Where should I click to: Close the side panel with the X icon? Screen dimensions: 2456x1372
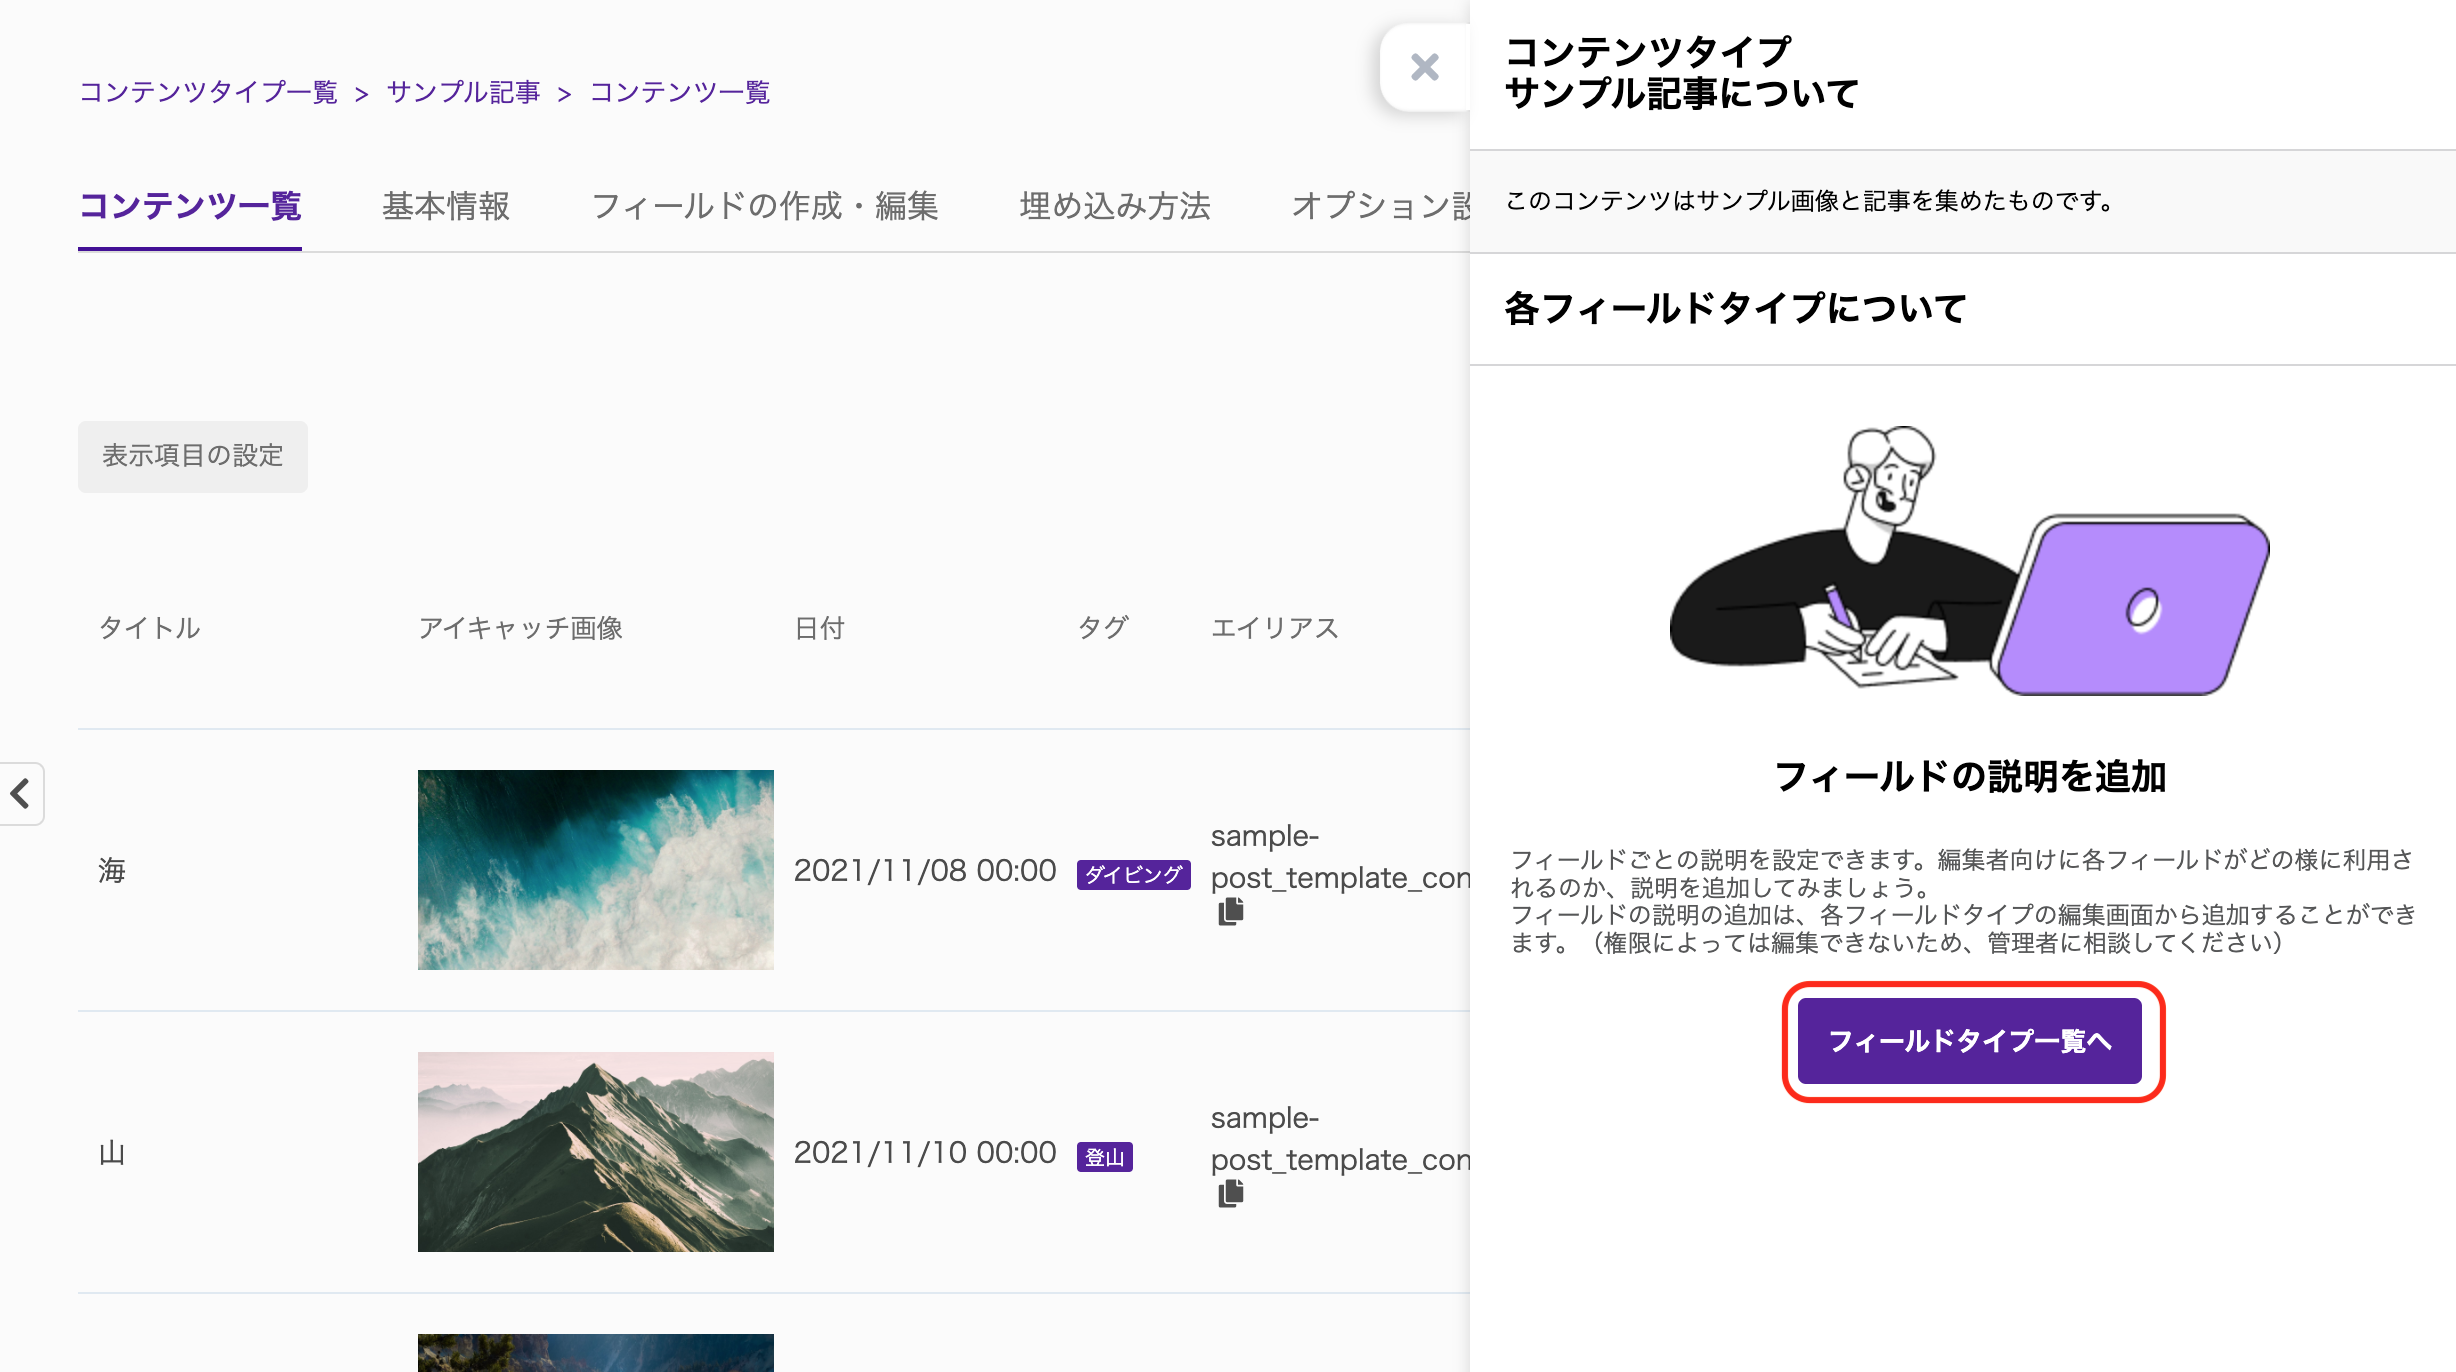point(1424,68)
